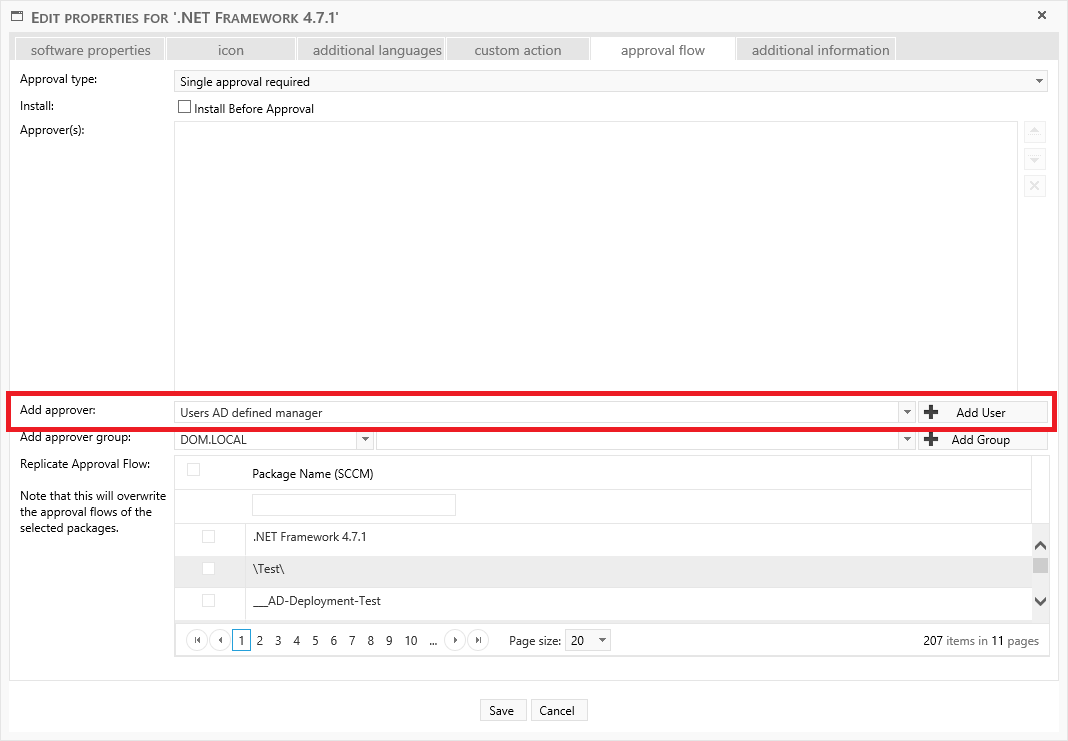1068x741 pixels.
Task: Expand the DOM.LOCAL domain dropdown
Action: (x=365, y=440)
